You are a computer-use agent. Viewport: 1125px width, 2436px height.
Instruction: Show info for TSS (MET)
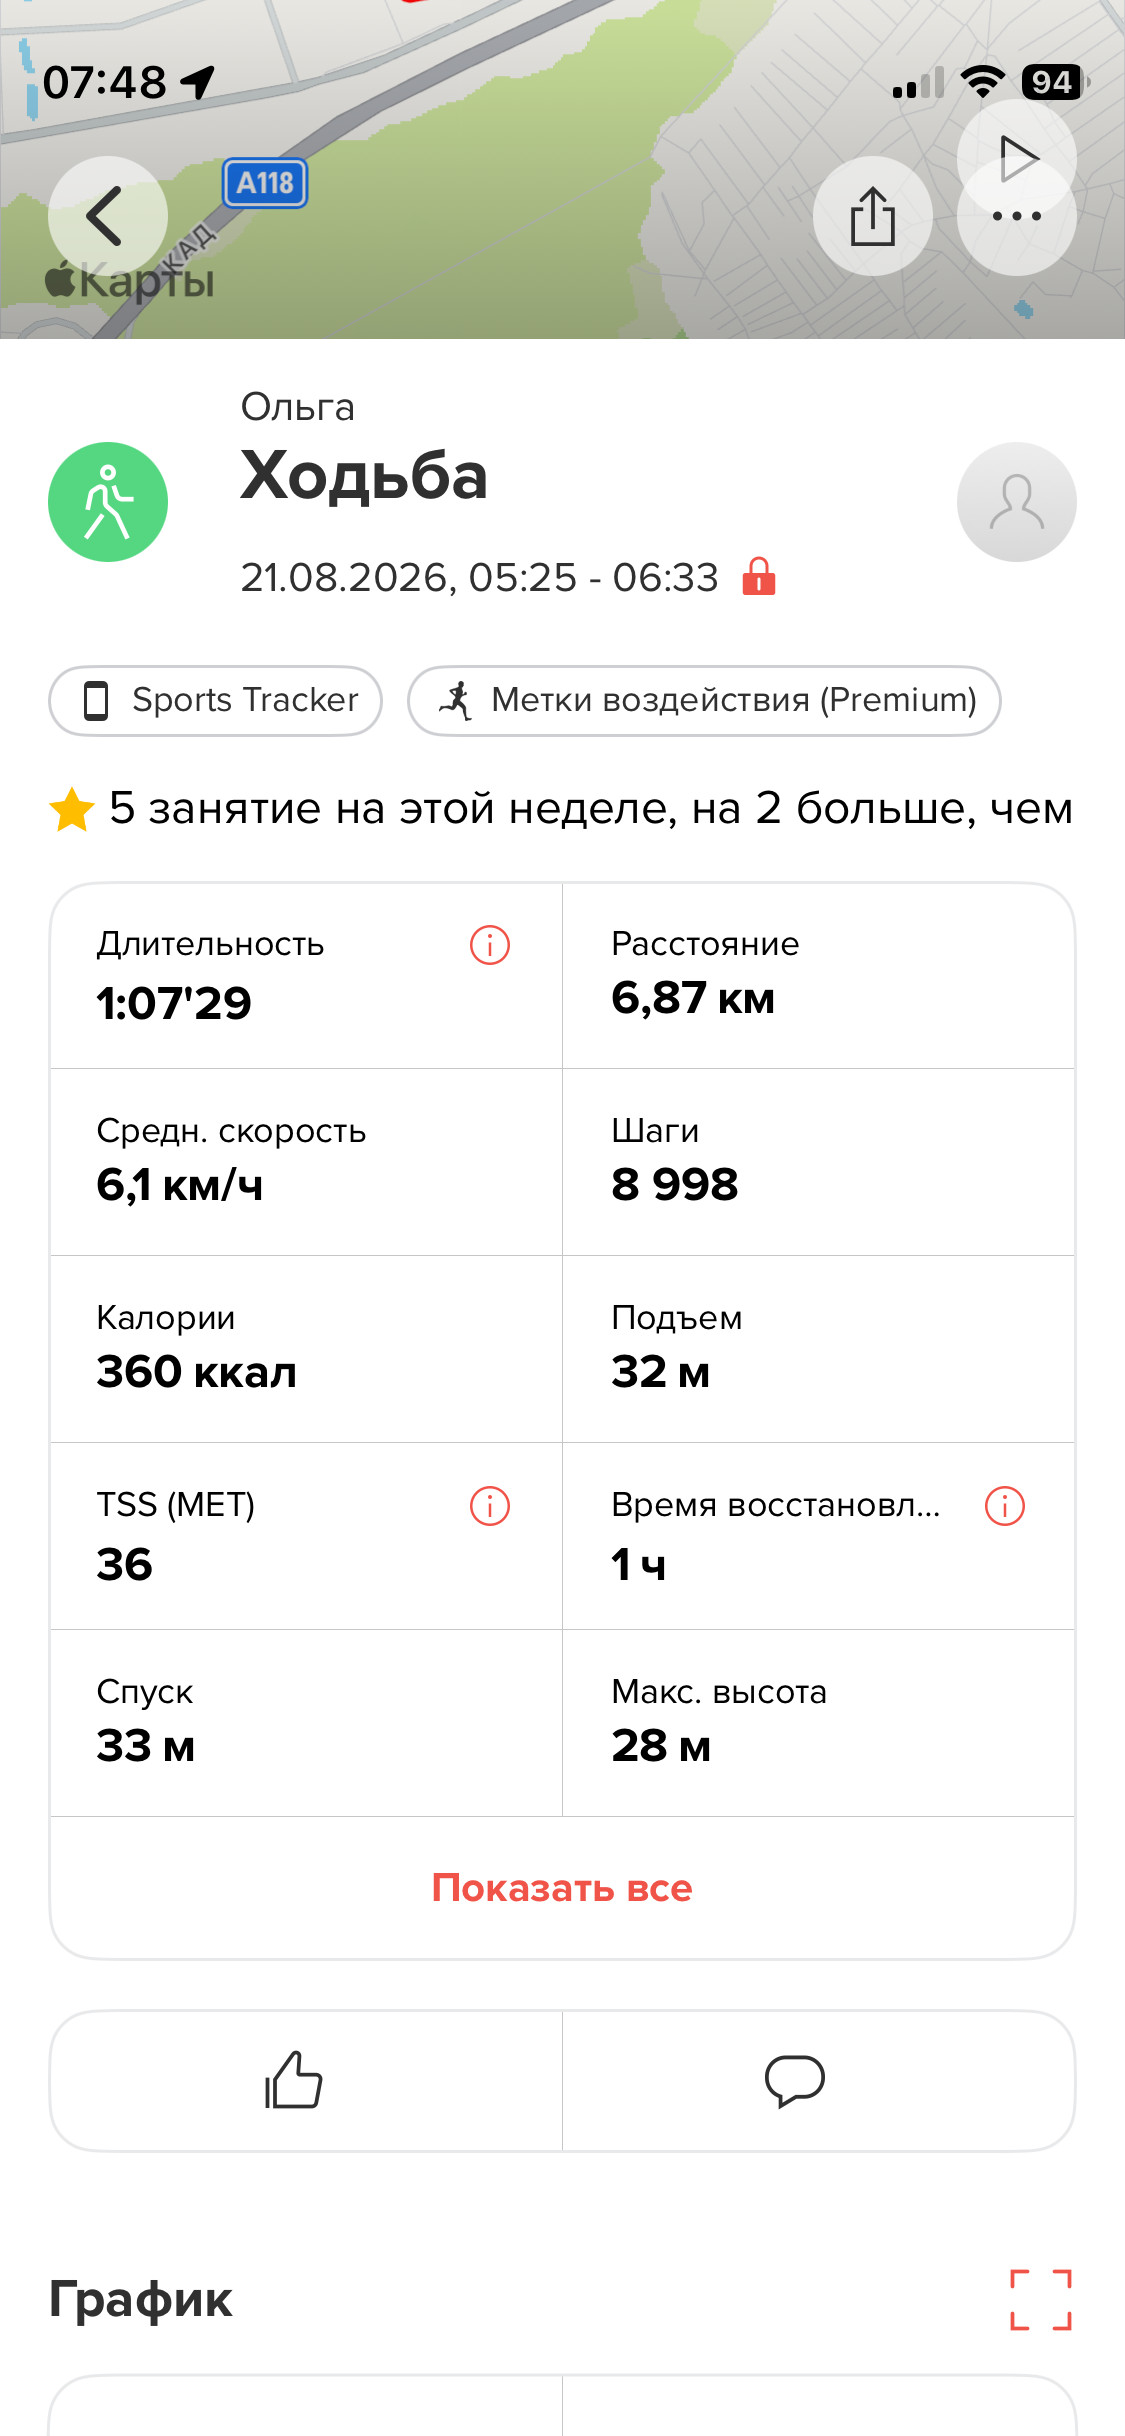[x=490, y=1506]
